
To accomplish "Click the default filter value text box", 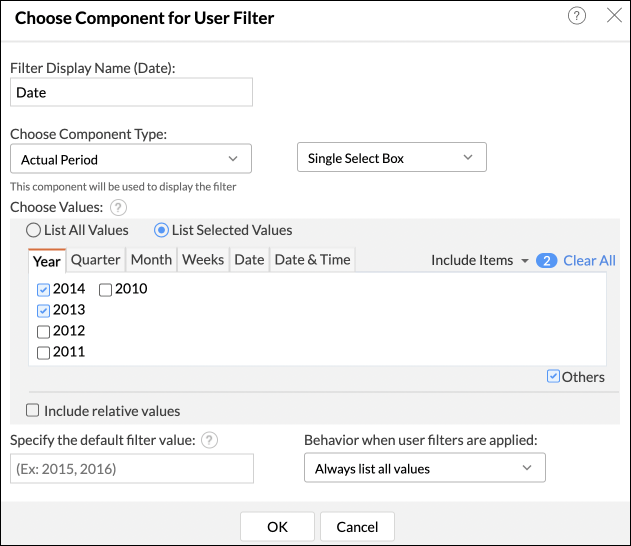I will tap(131, 468).
